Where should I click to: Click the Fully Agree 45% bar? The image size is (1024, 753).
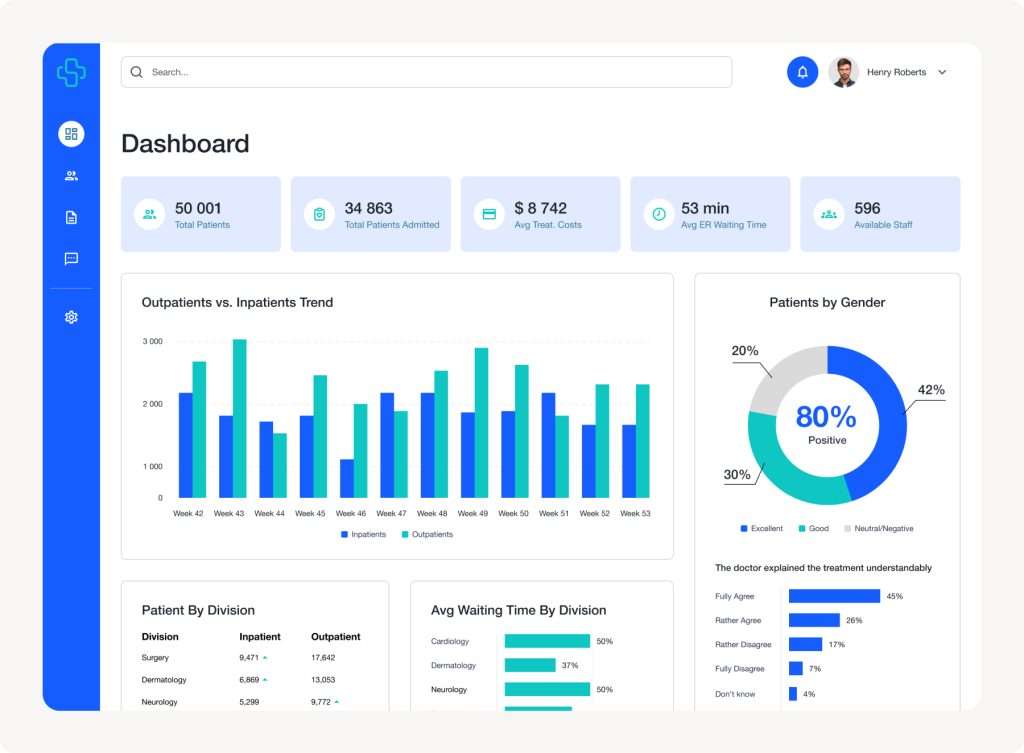[834, 596]
